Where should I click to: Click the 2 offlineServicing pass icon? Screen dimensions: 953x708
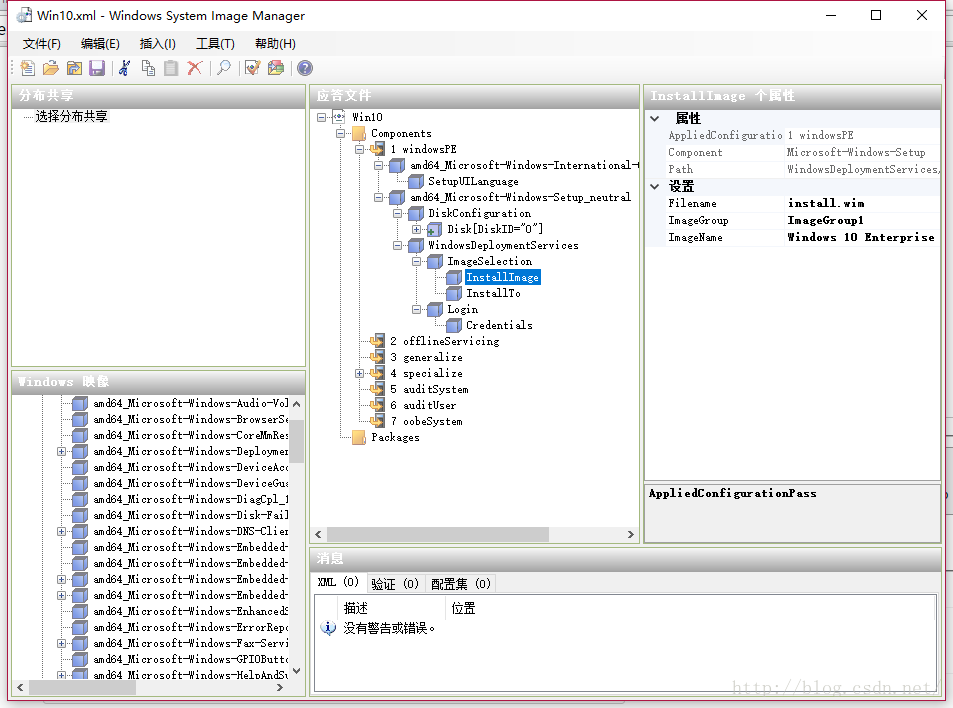pyautogui.click(x=377, y=341)
